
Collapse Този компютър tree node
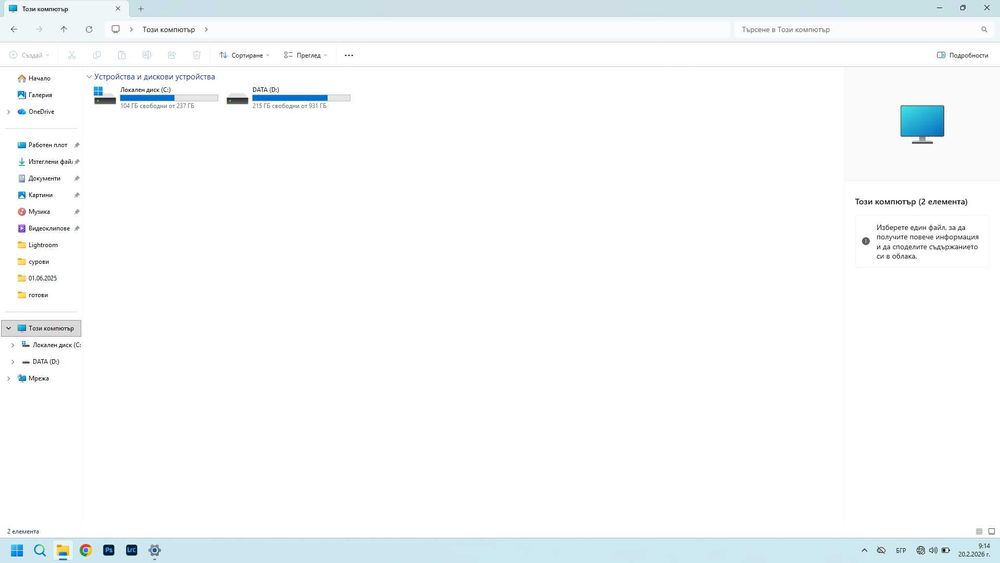[x=8, y=328]
